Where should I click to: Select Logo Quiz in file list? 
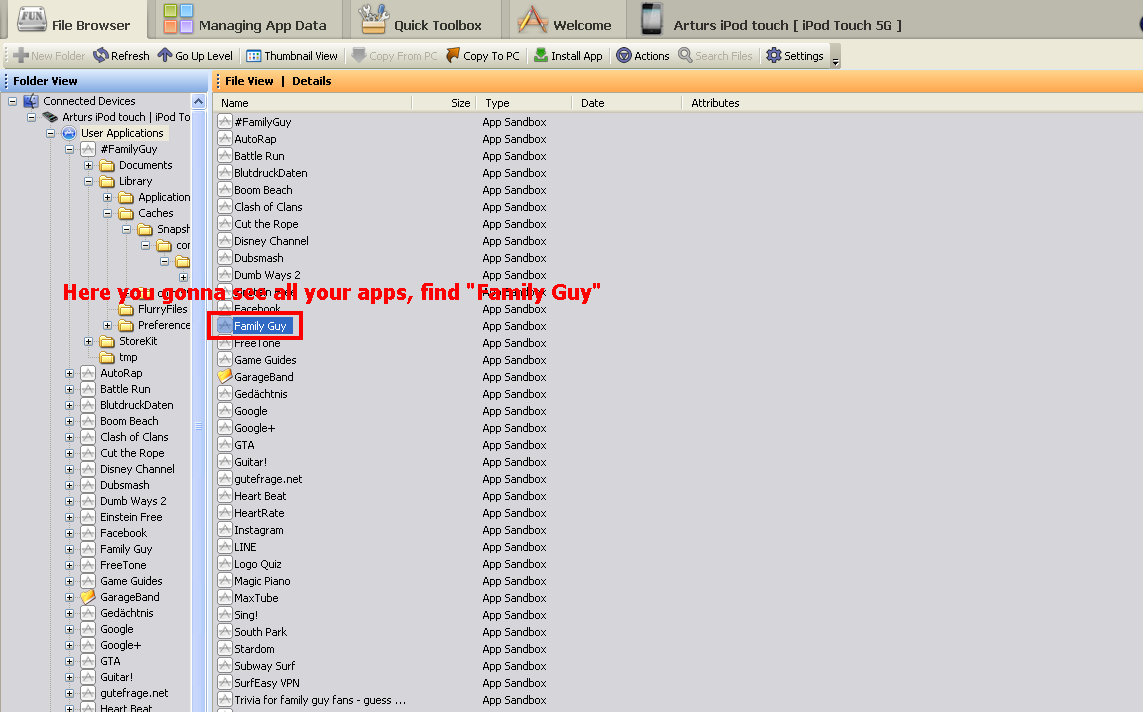257,564
